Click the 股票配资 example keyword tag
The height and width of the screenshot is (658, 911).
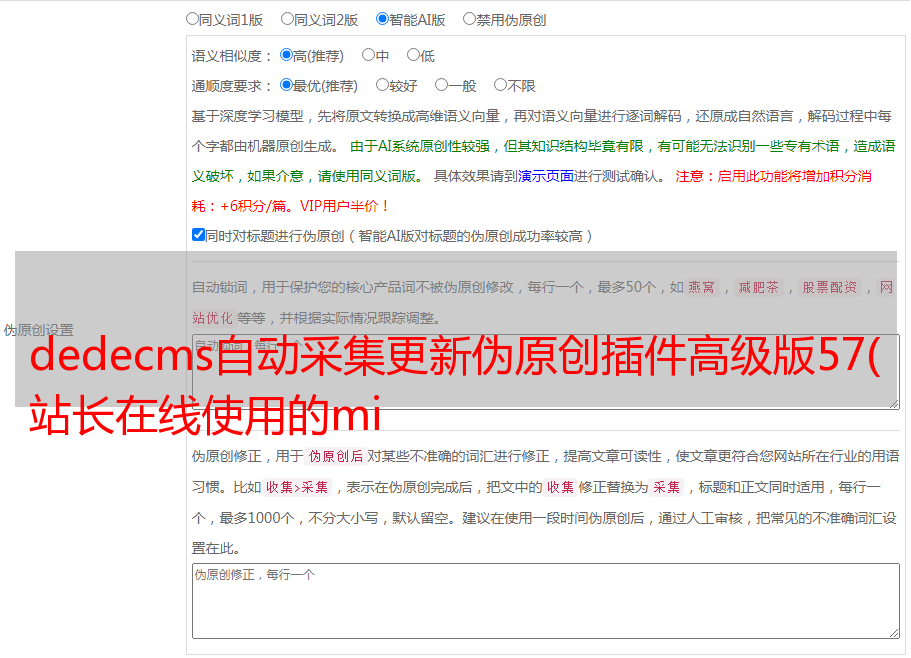tap(830, 287)
